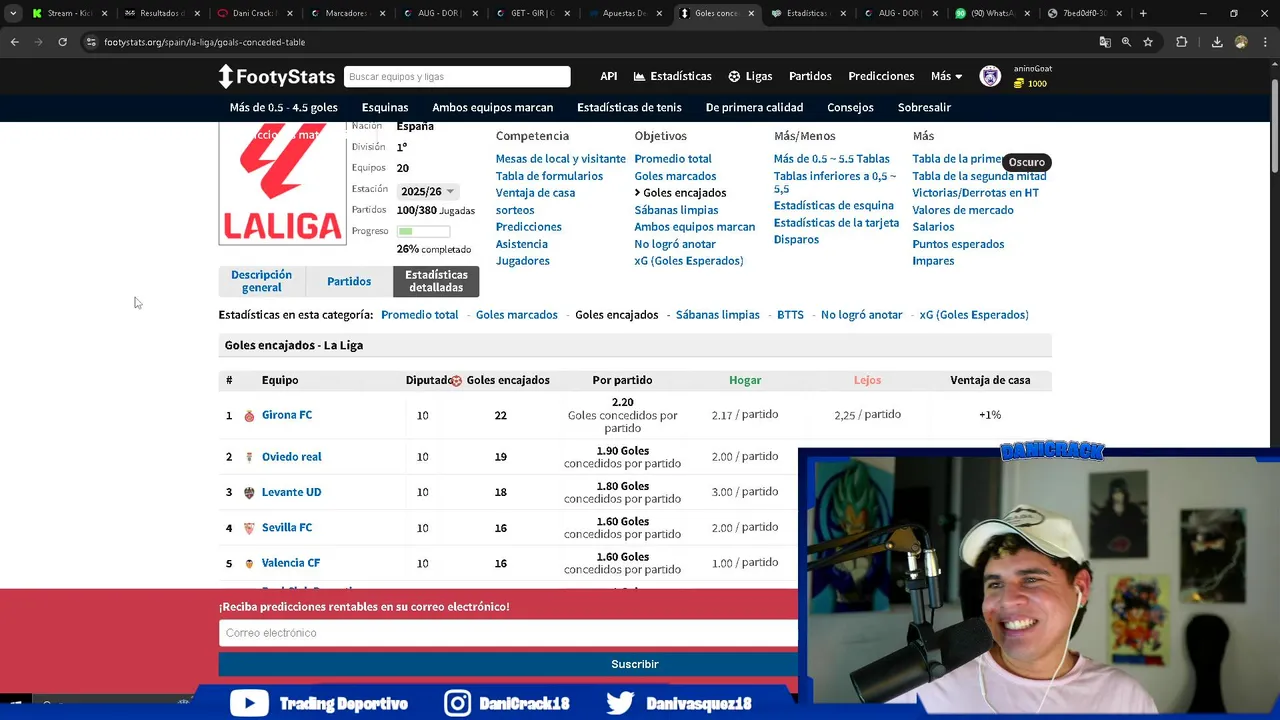Click the Tabla de formularios link
Image resolution: width=1280 pixels, height=720 pixels.
tap(549, 176)
